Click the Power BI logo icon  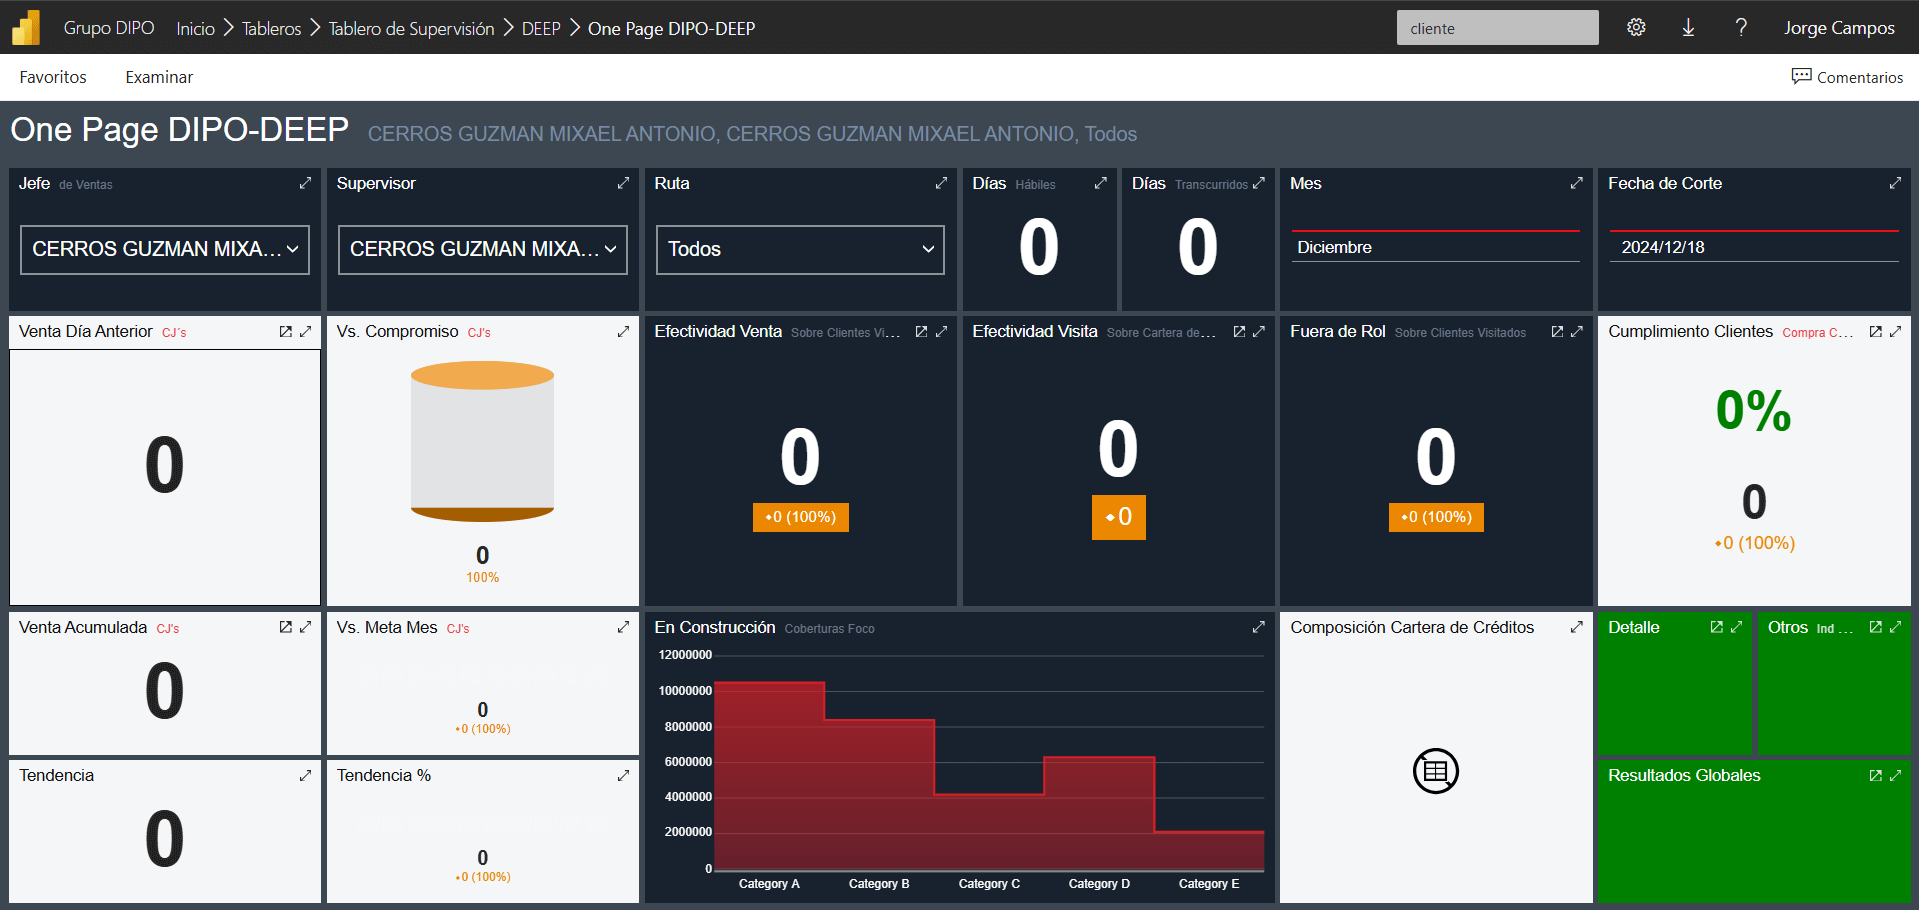26,28
